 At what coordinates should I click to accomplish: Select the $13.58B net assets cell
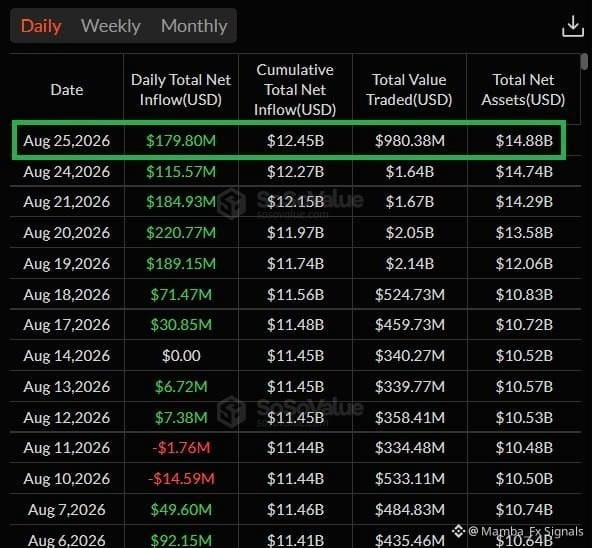point(524,233)
